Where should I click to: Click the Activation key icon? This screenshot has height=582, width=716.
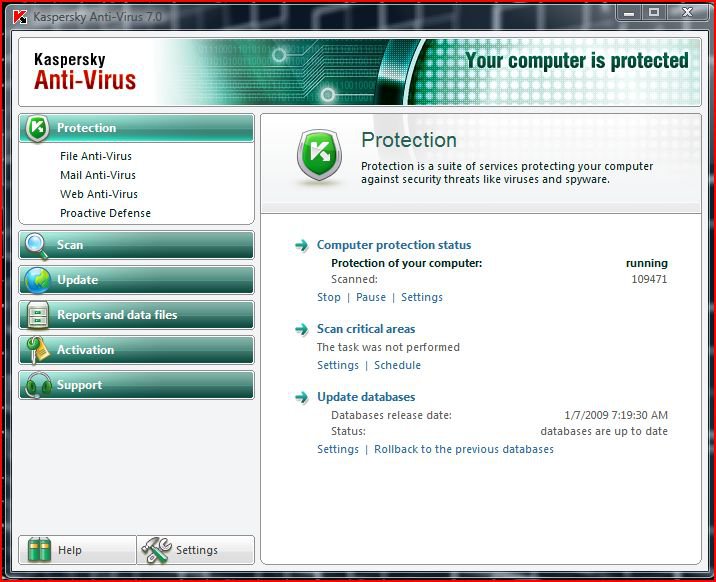point(37,350)
